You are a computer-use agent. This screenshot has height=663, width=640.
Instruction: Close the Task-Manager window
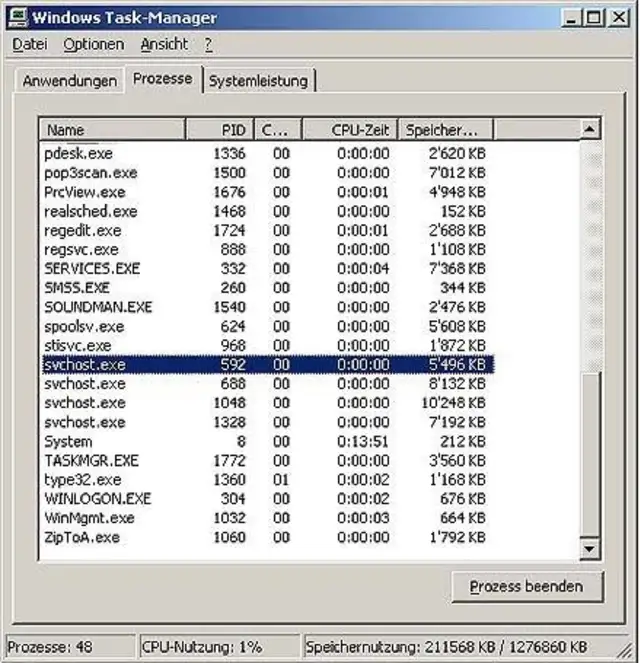coord(619,18)
